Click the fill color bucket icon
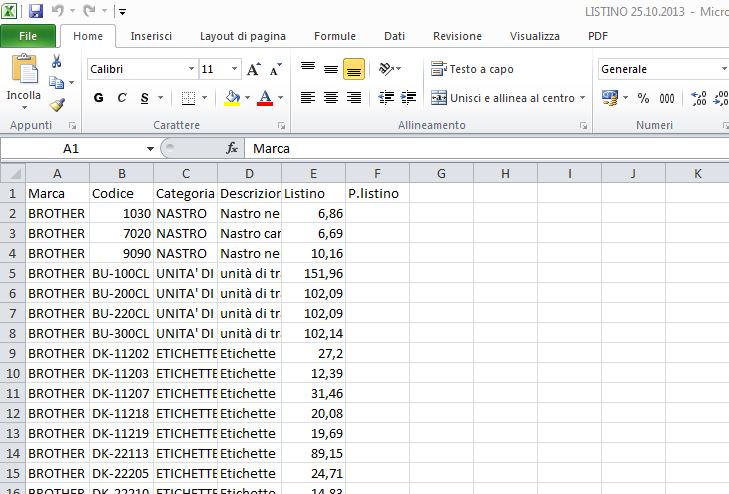Image resolution: width=729 pixels, height=494 pixels. click(232, 98)
